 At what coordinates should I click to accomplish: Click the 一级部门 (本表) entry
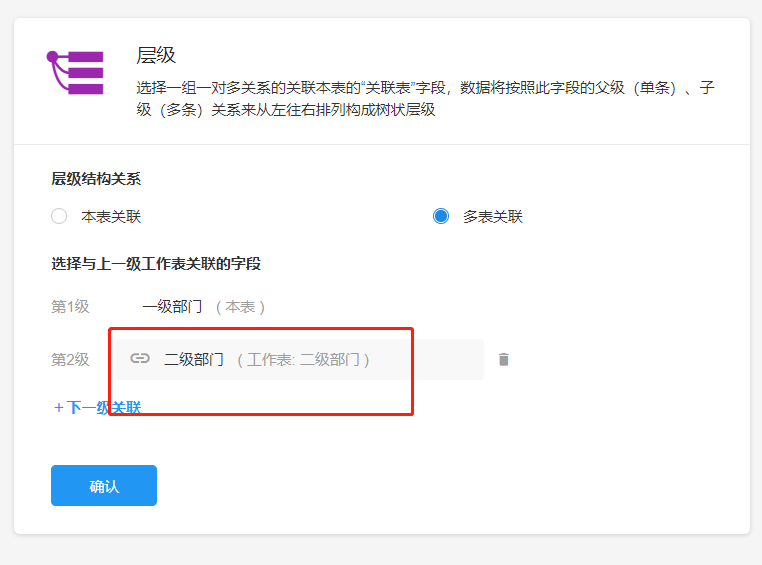204,307
